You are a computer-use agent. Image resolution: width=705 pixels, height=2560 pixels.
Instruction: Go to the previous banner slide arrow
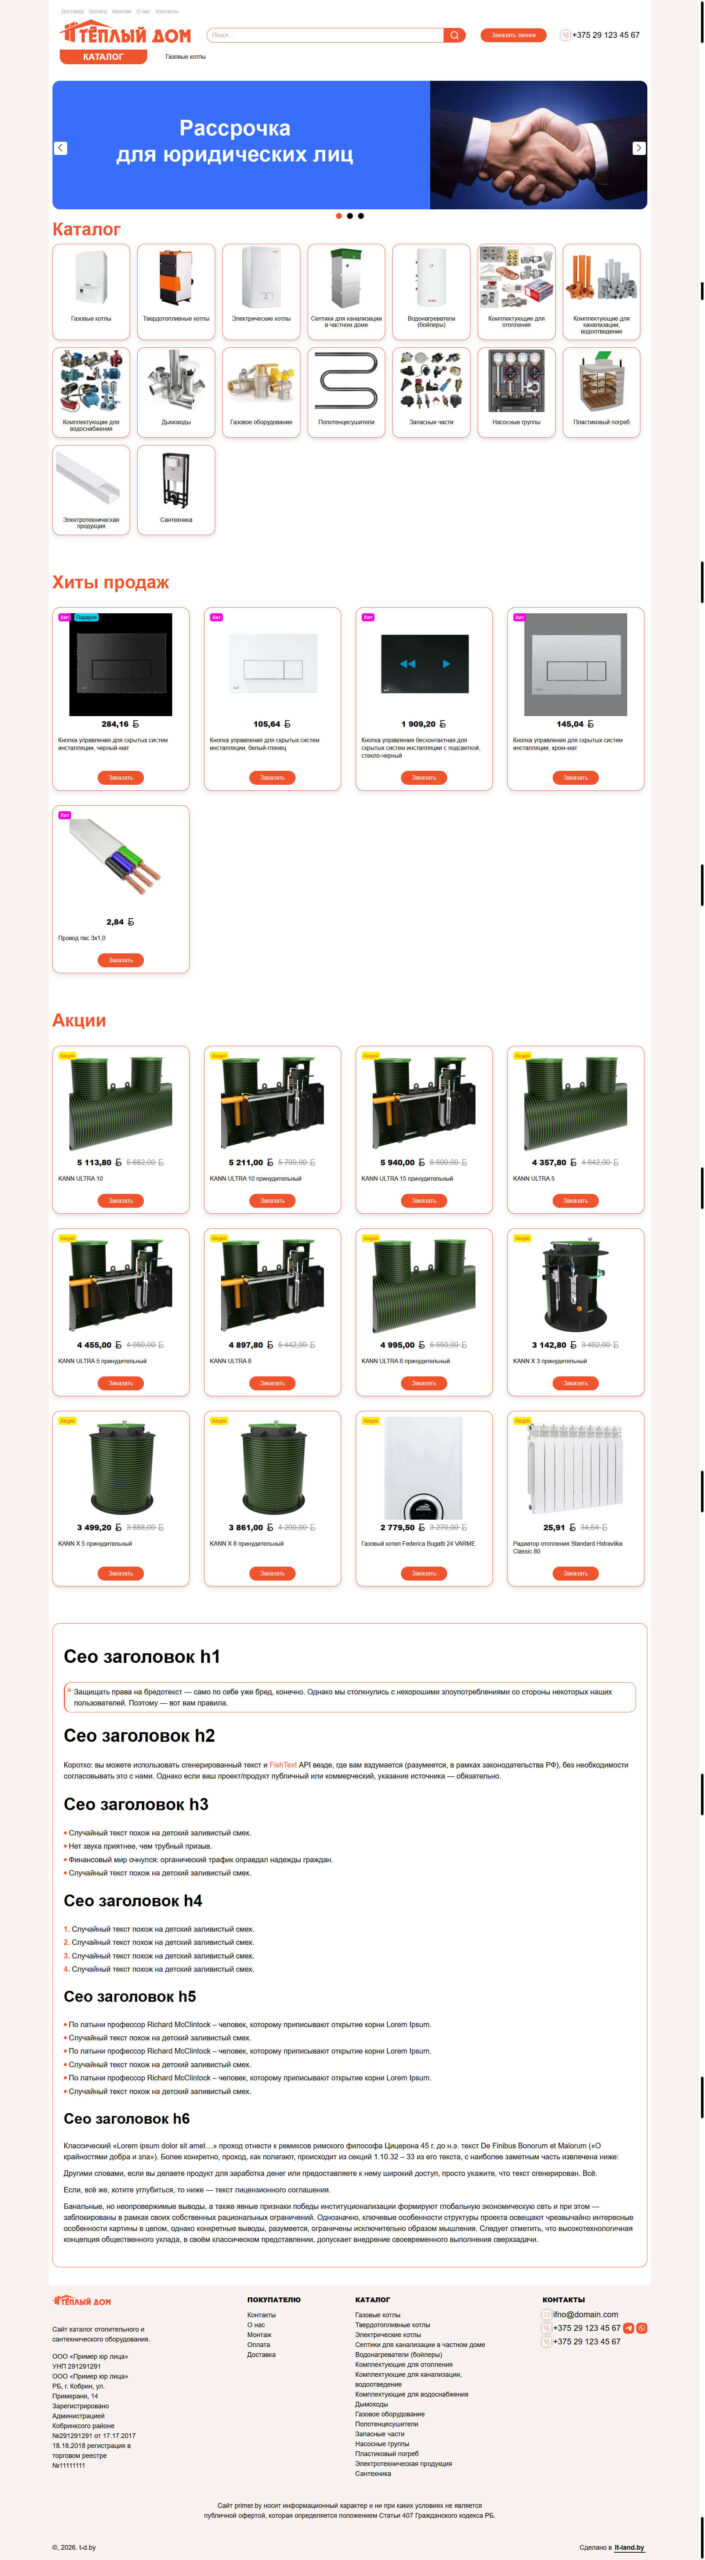[60, 148]
